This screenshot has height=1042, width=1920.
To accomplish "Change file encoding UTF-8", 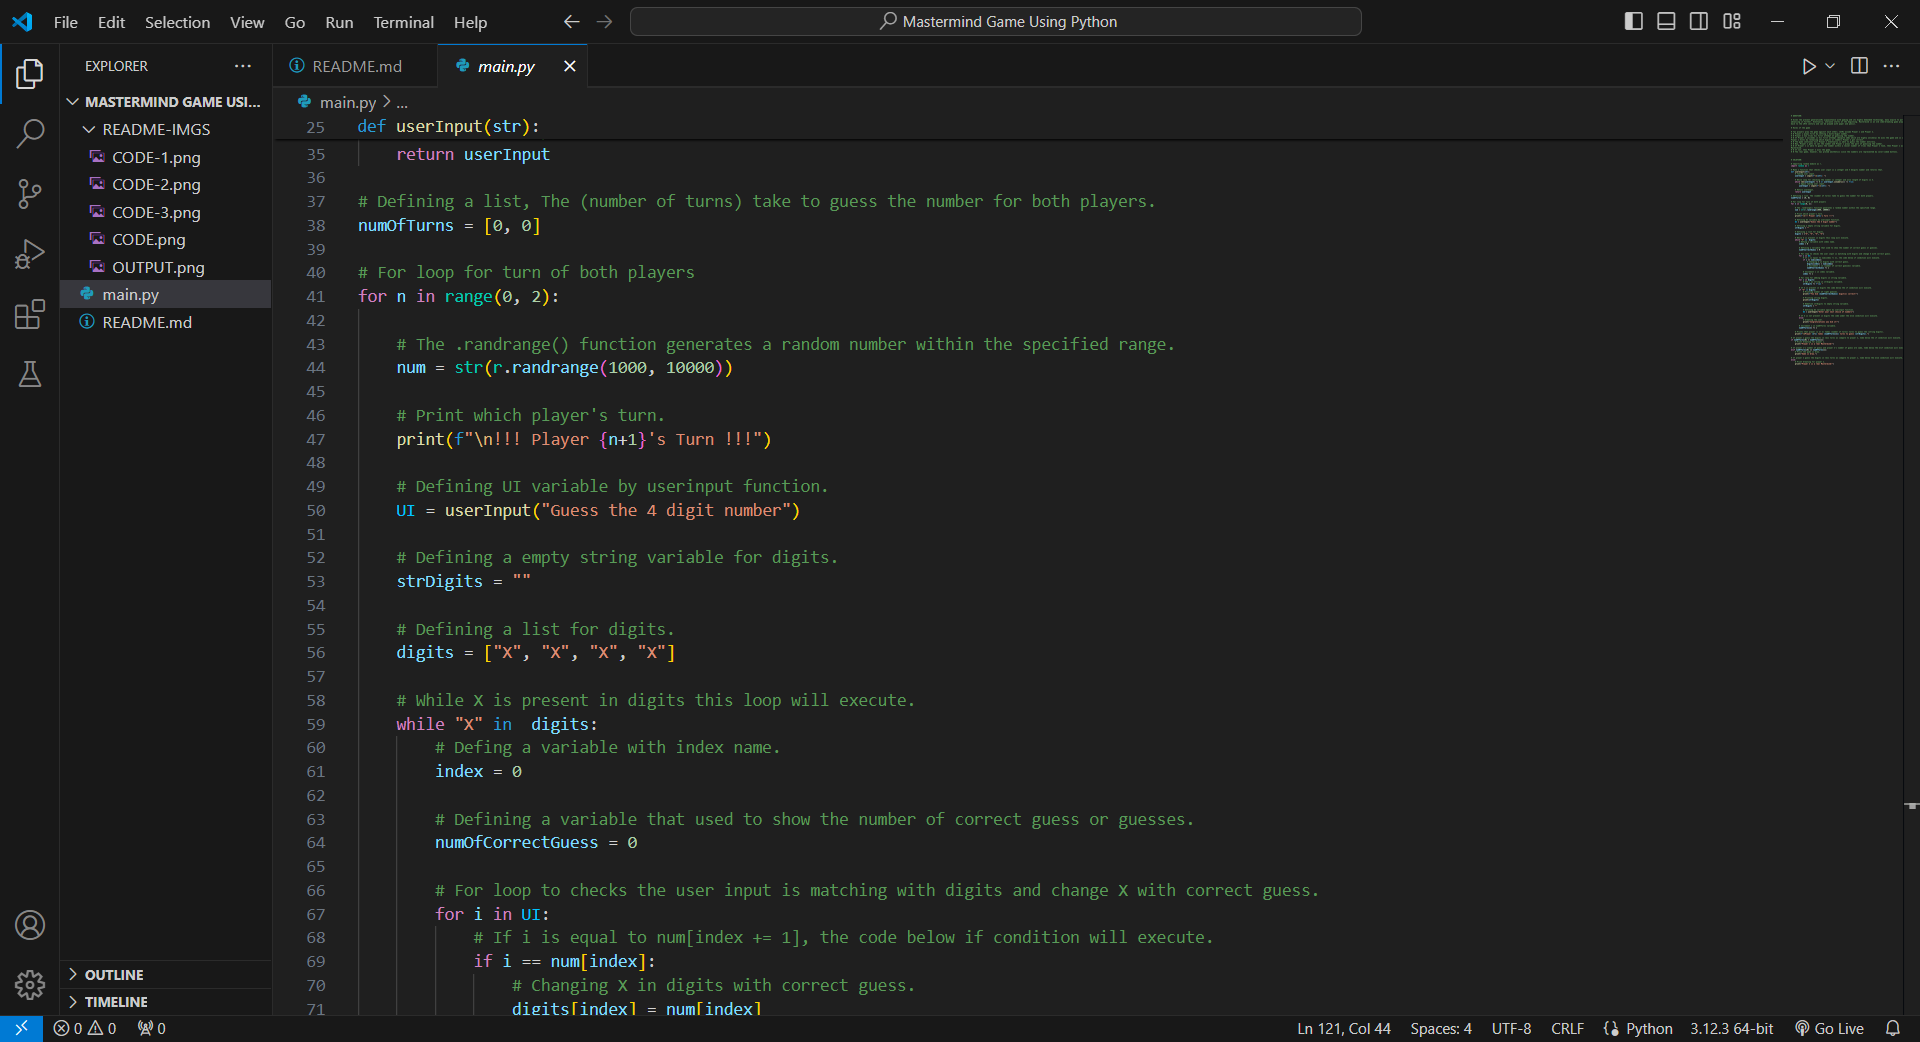I will click(x=1511, y=1028).
